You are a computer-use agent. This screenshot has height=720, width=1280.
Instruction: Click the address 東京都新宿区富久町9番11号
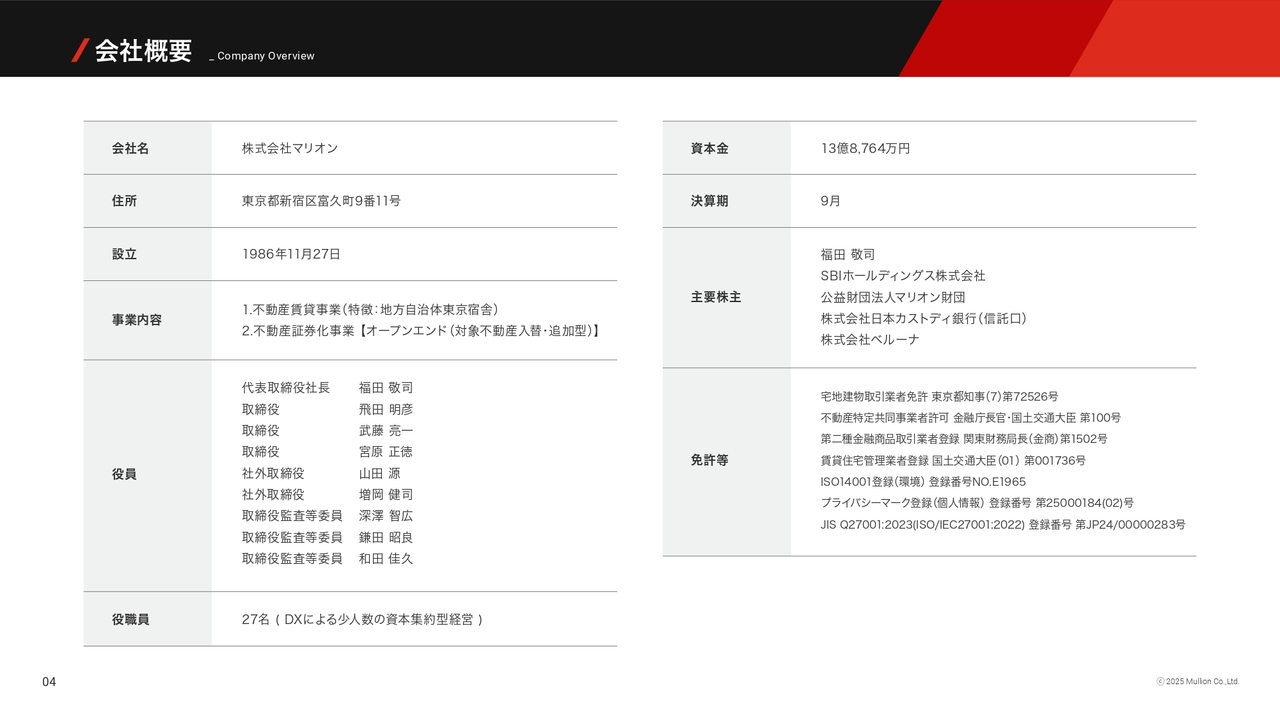tap(321, 201)
